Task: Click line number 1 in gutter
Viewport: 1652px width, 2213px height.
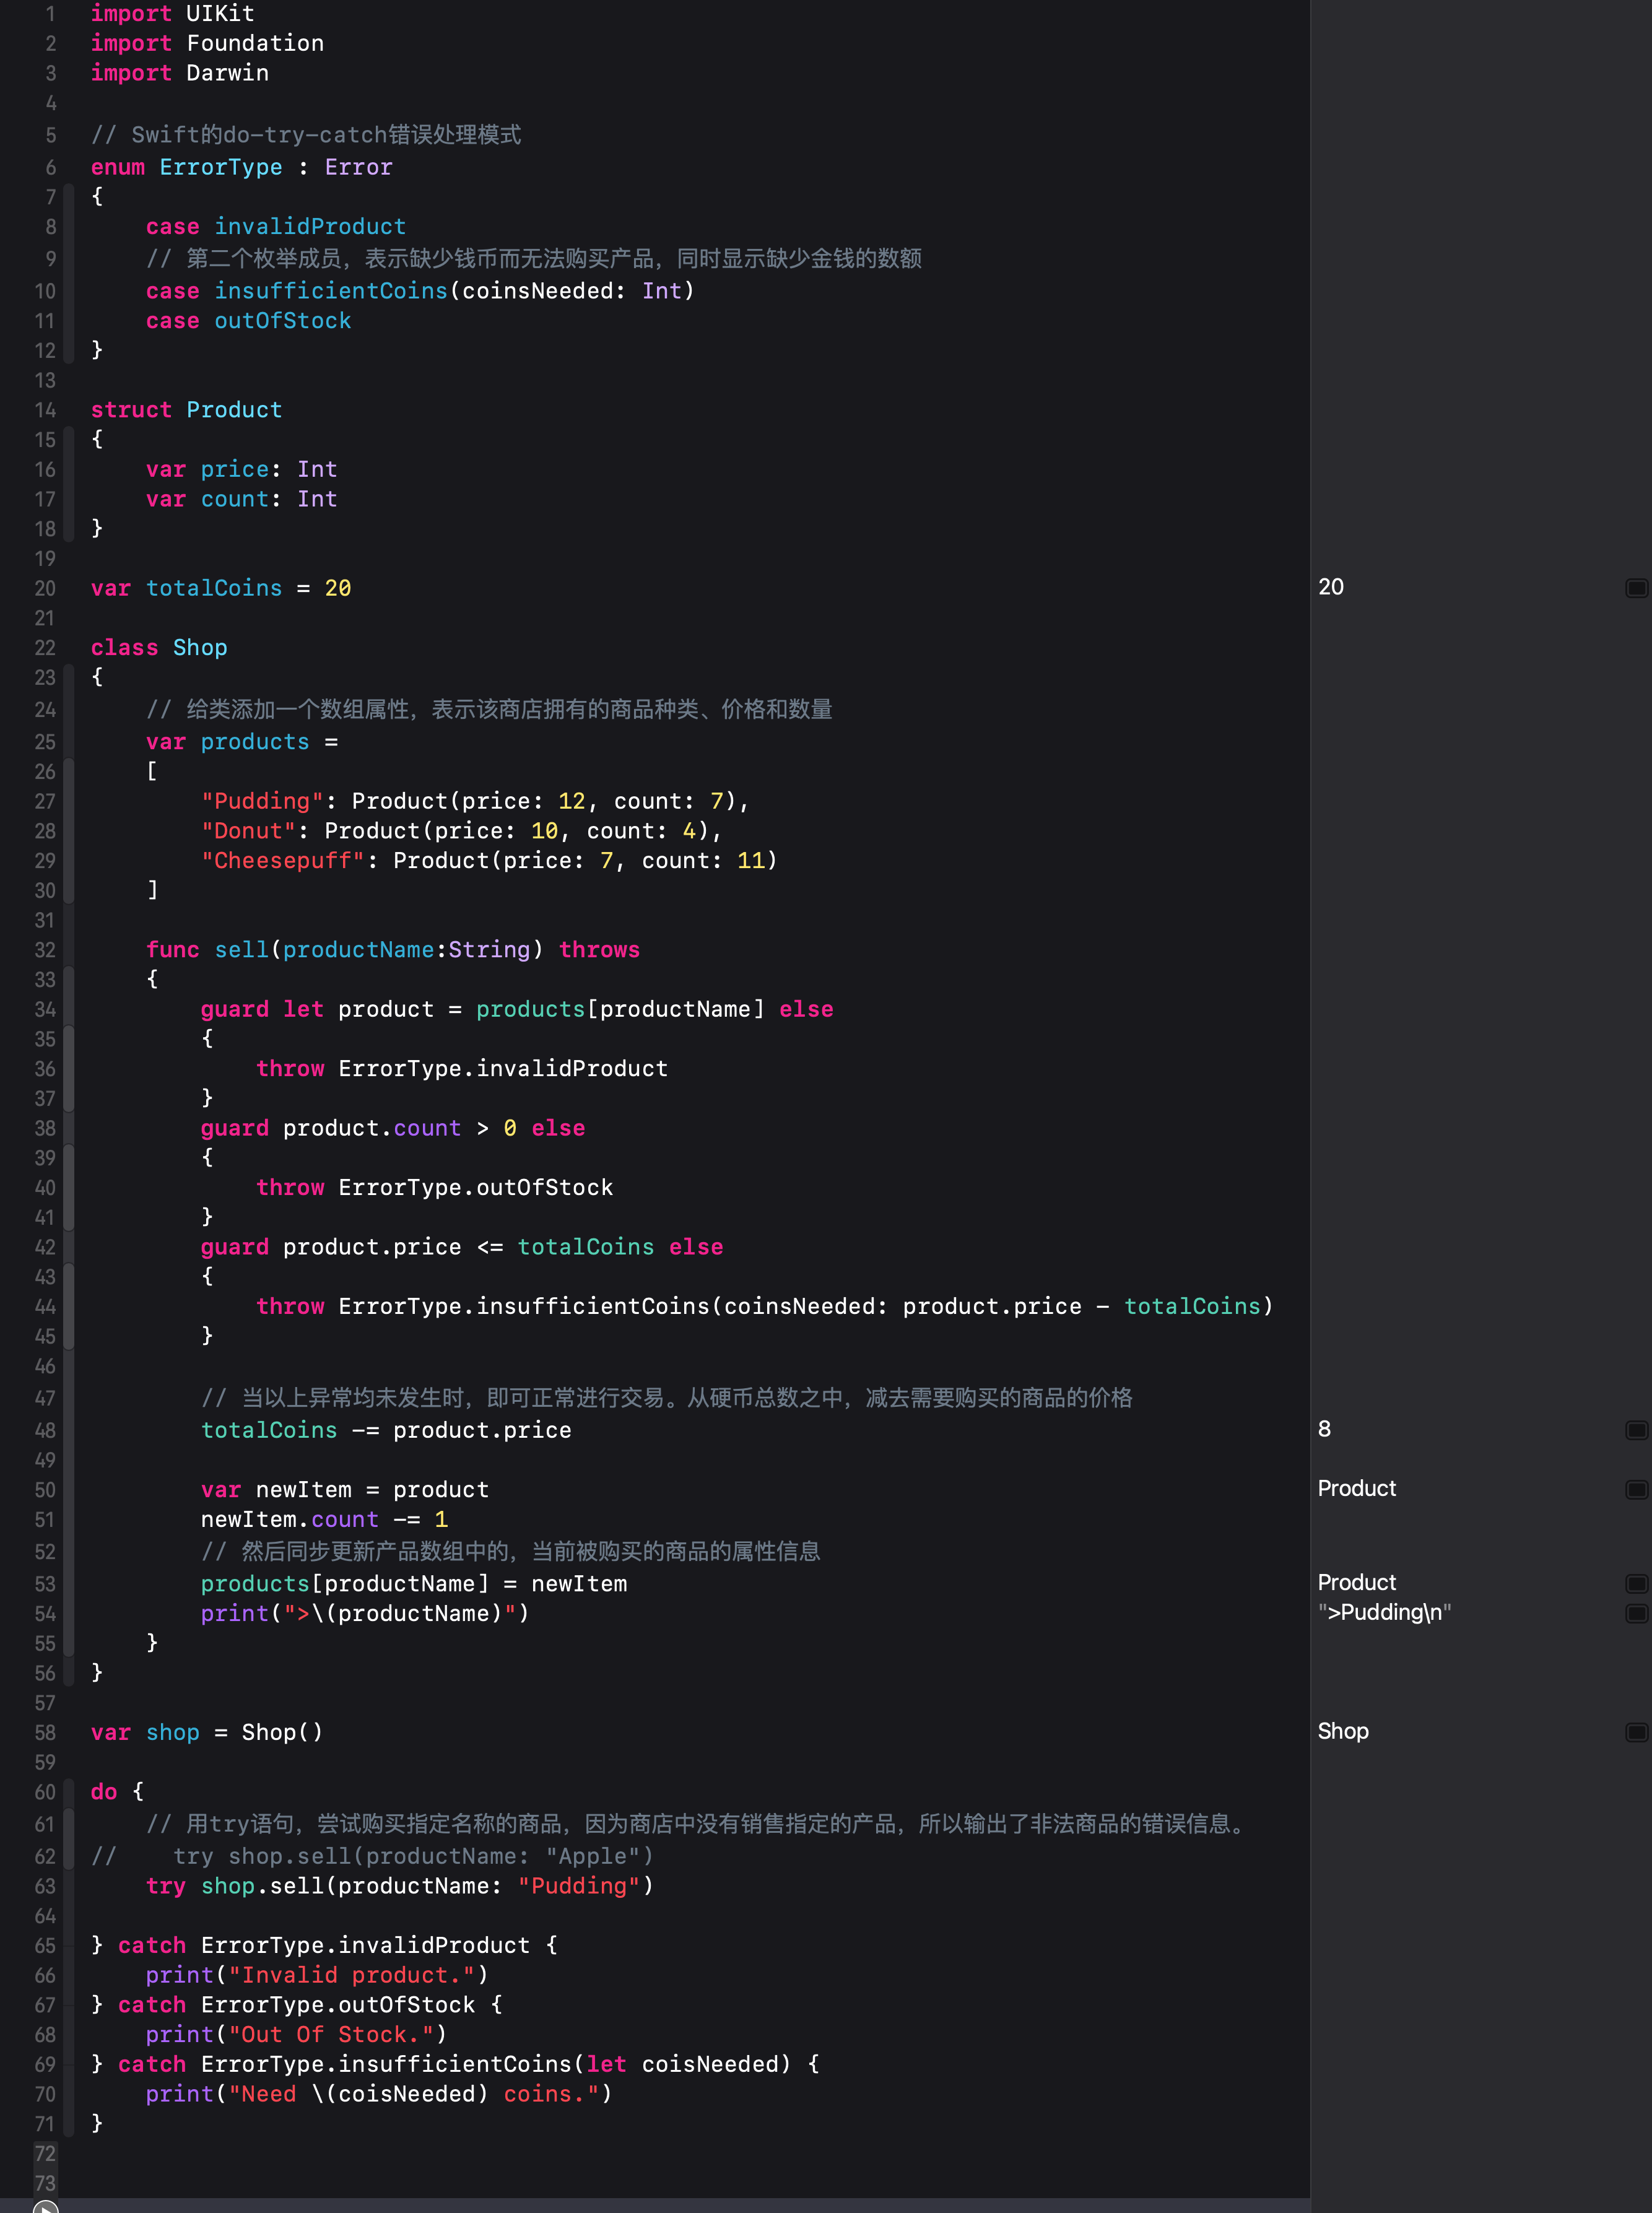Action: coord(50,14)
